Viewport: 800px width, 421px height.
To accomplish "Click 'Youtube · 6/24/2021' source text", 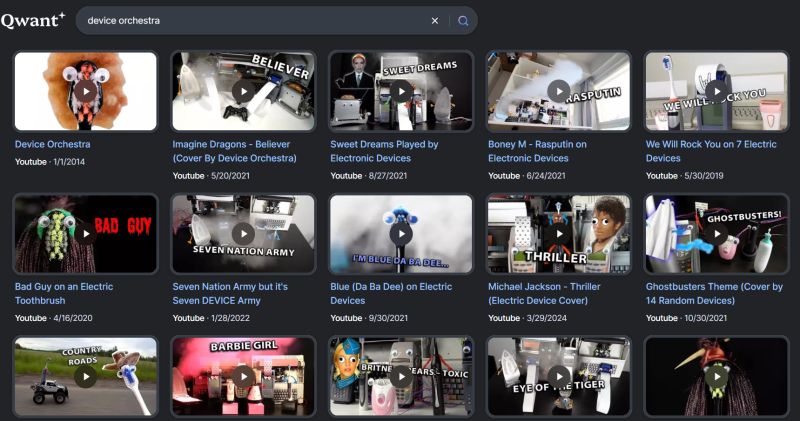I will tap(527, 176).
